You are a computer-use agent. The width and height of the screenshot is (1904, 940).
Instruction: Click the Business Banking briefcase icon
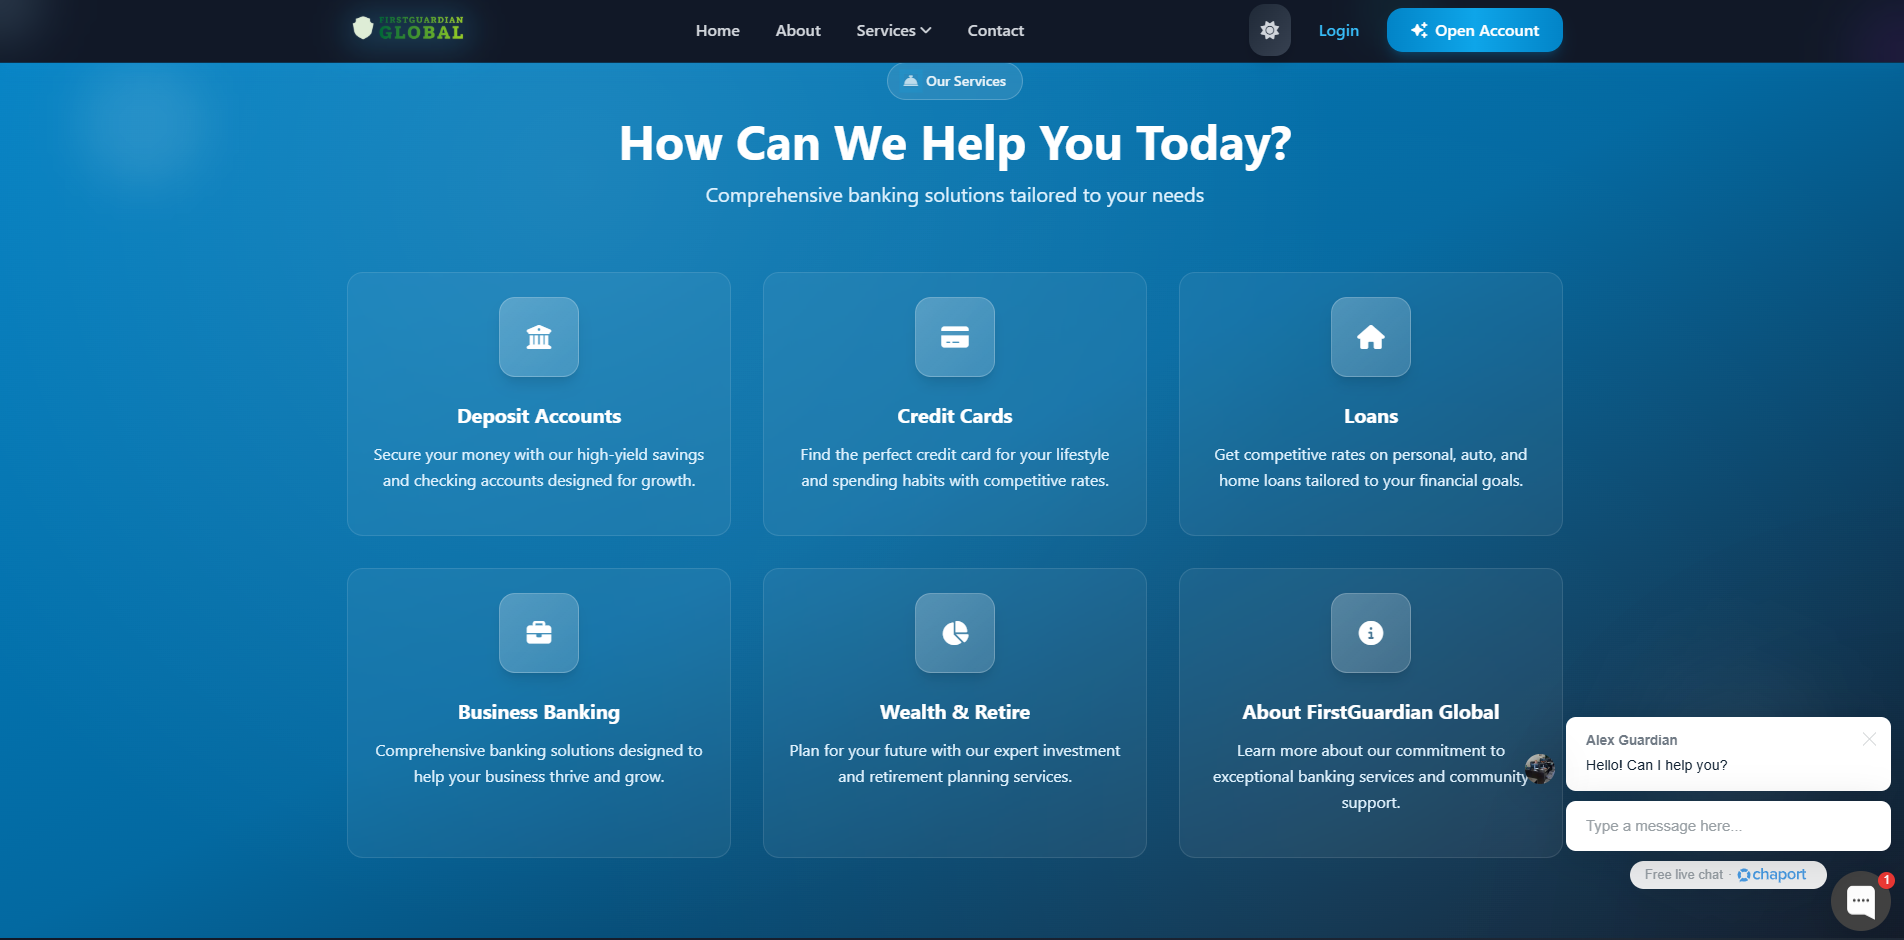539,633
